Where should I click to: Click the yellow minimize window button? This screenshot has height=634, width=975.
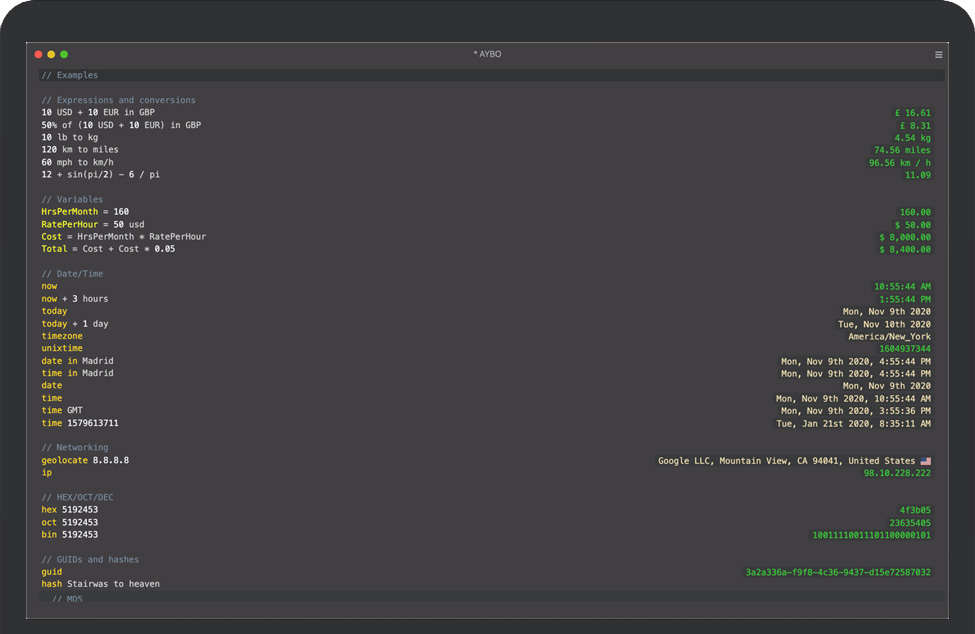[52, 54]
